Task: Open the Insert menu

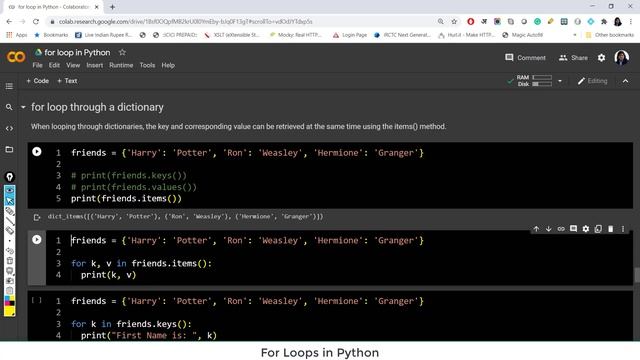Action: coord(95,65)
